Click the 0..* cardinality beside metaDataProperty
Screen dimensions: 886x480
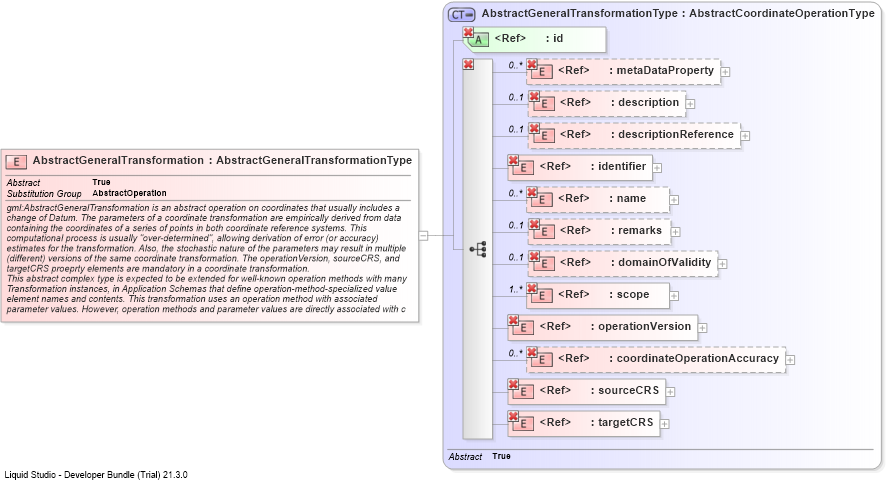click(516, 66)
